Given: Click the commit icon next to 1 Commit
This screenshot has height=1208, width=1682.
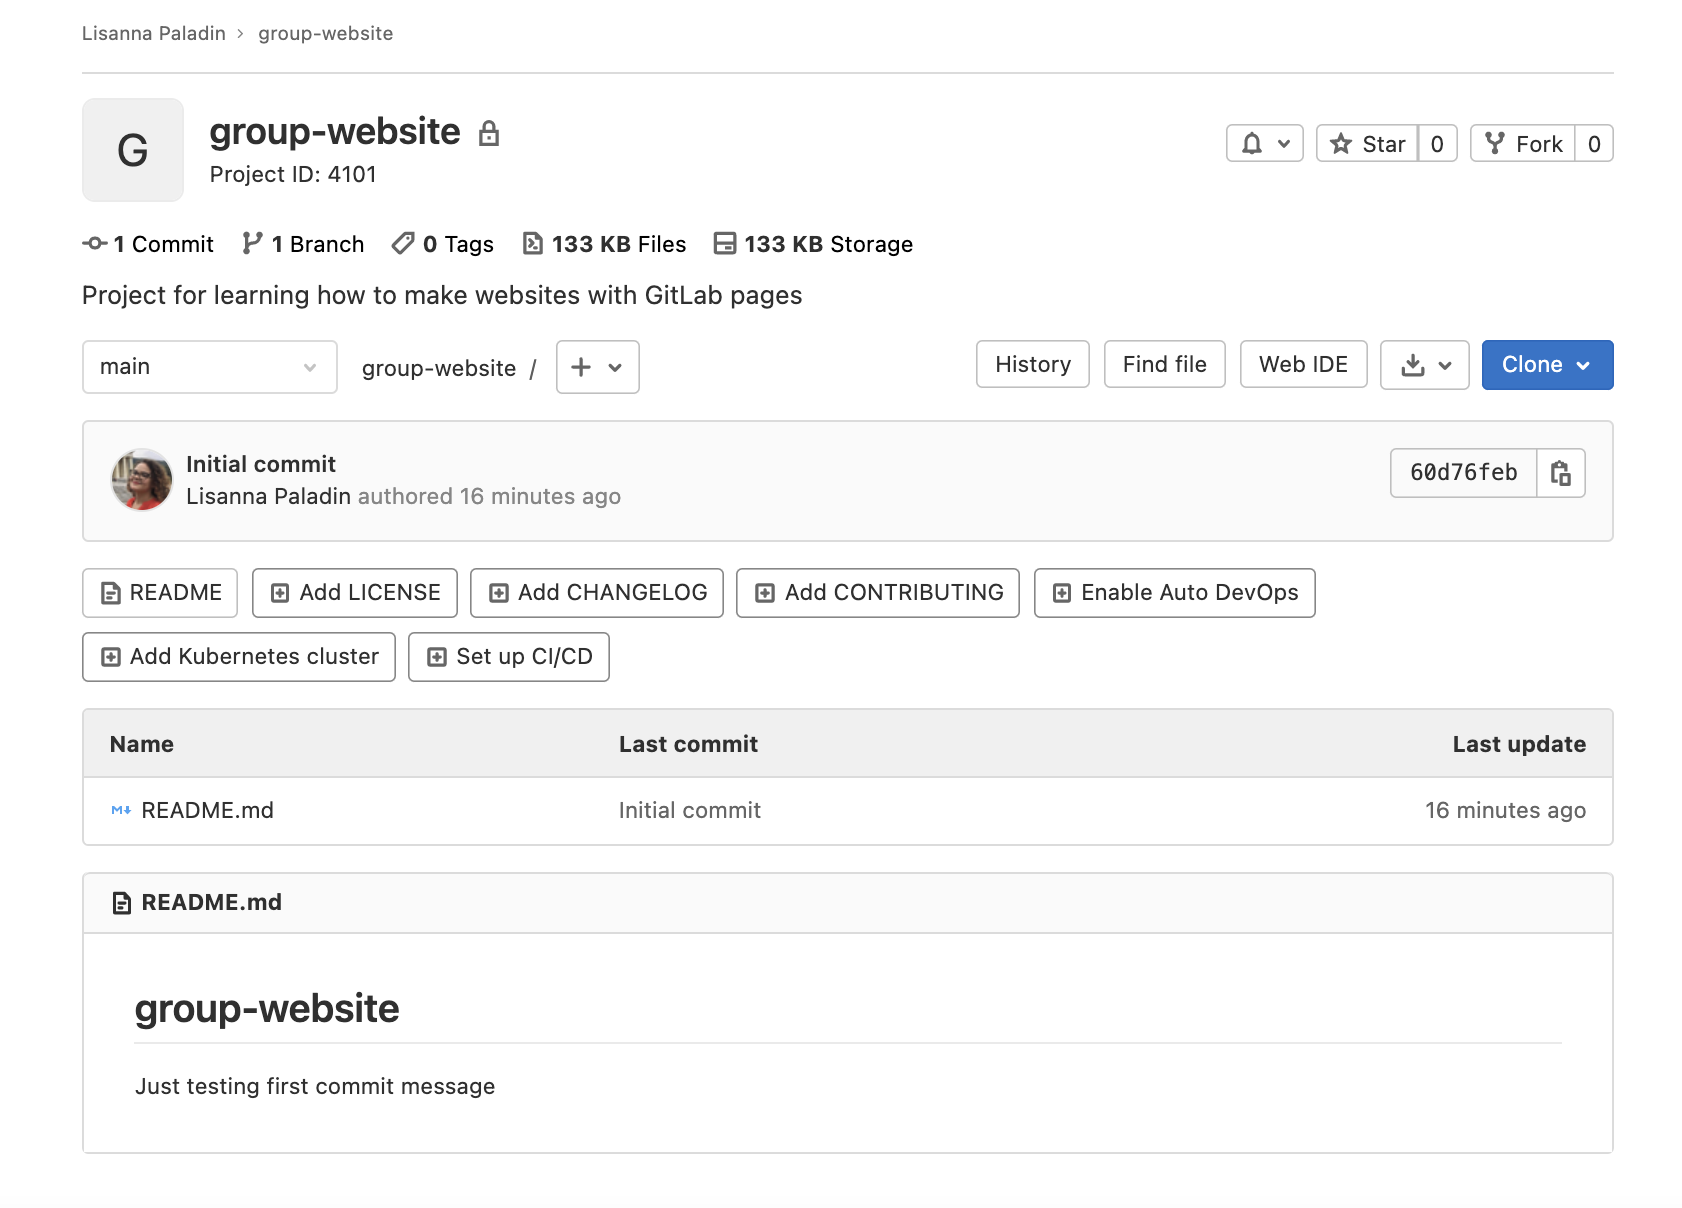Looking at the screenshot, I should pos(93,243).
